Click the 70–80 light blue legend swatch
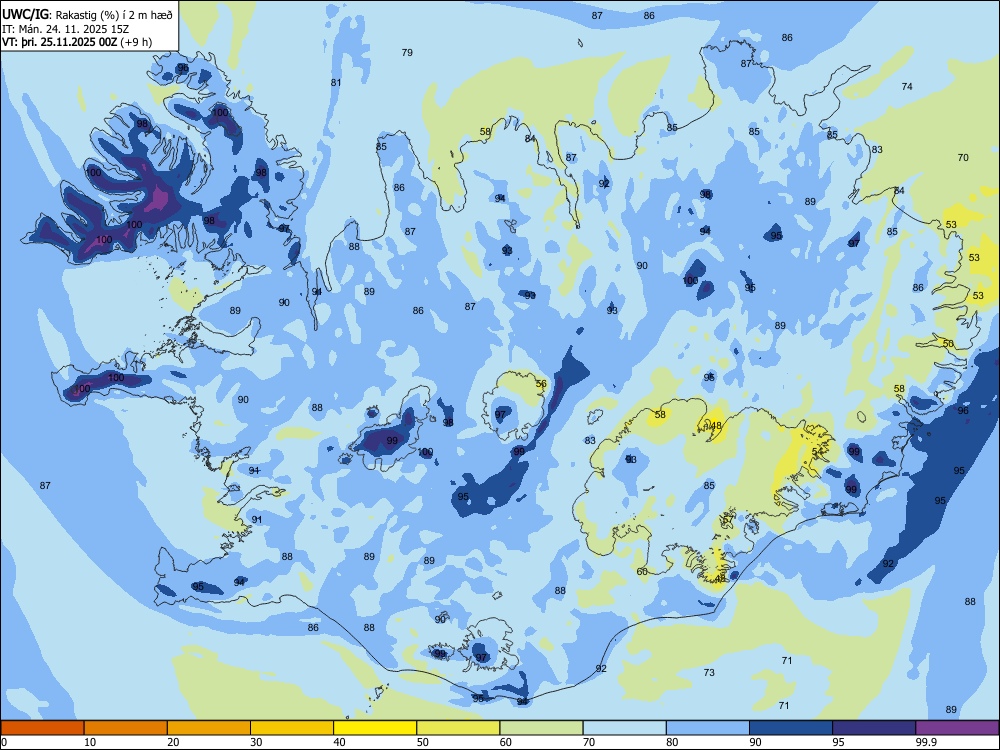This screenshot has width=1000, height=750. 624,728
